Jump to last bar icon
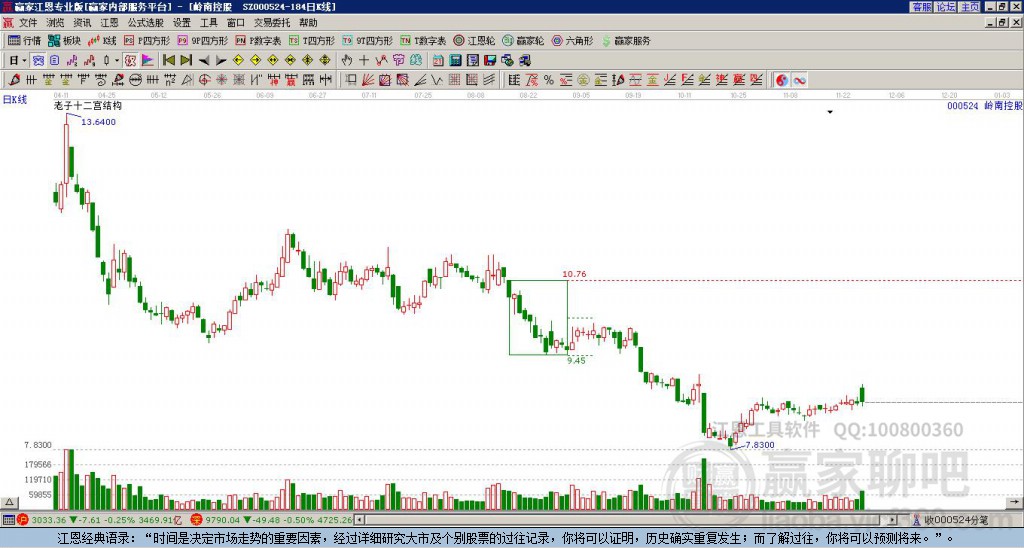 click(x=186, y=61)
